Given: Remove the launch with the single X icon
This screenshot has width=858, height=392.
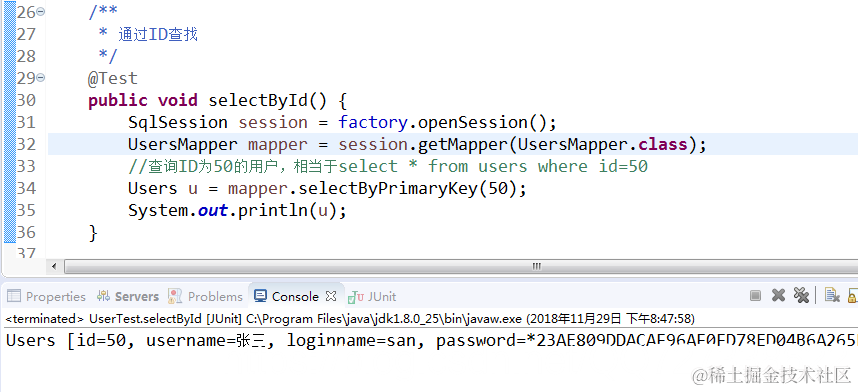Looking at the screenshot, I should coord(778,296).
